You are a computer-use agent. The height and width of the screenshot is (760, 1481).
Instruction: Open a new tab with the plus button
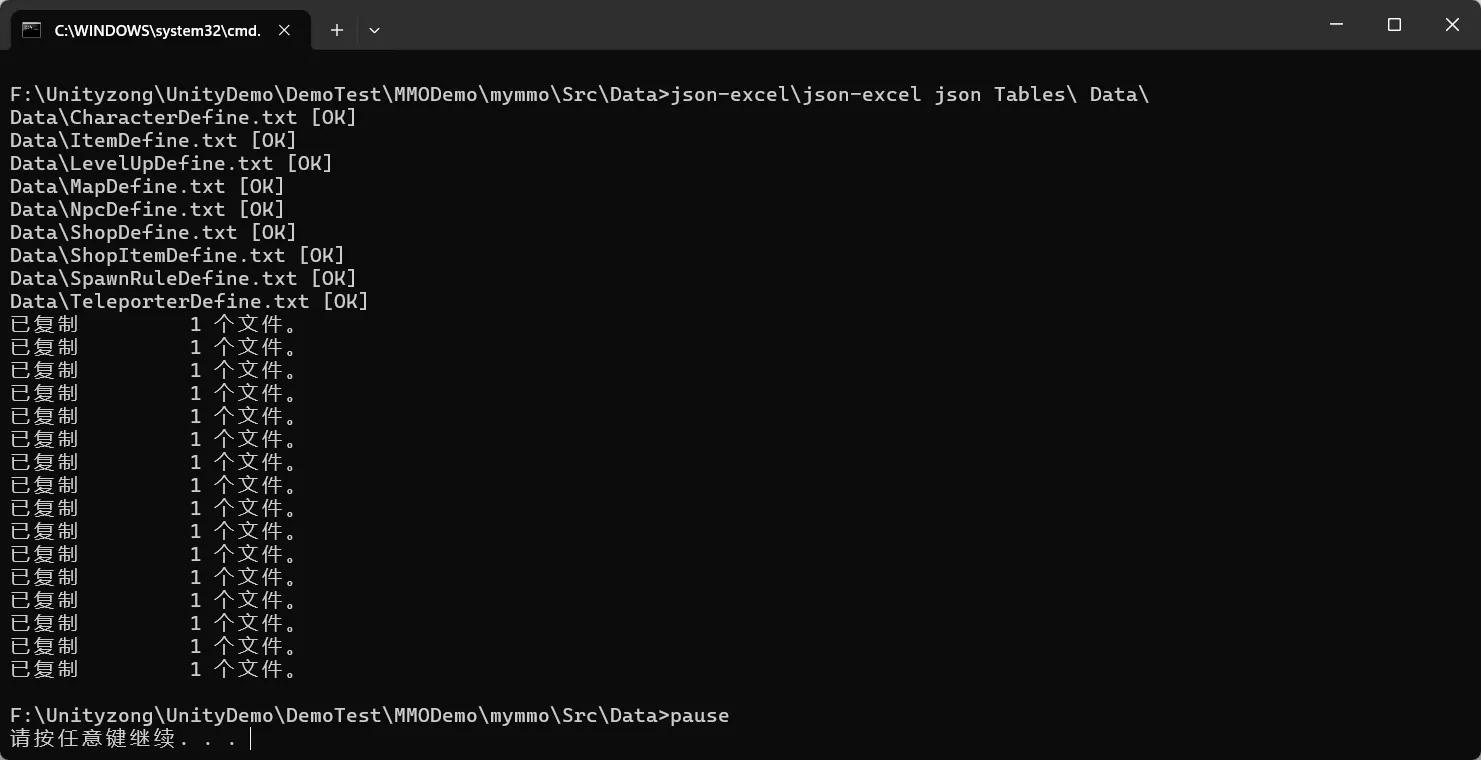coord(337,30)
